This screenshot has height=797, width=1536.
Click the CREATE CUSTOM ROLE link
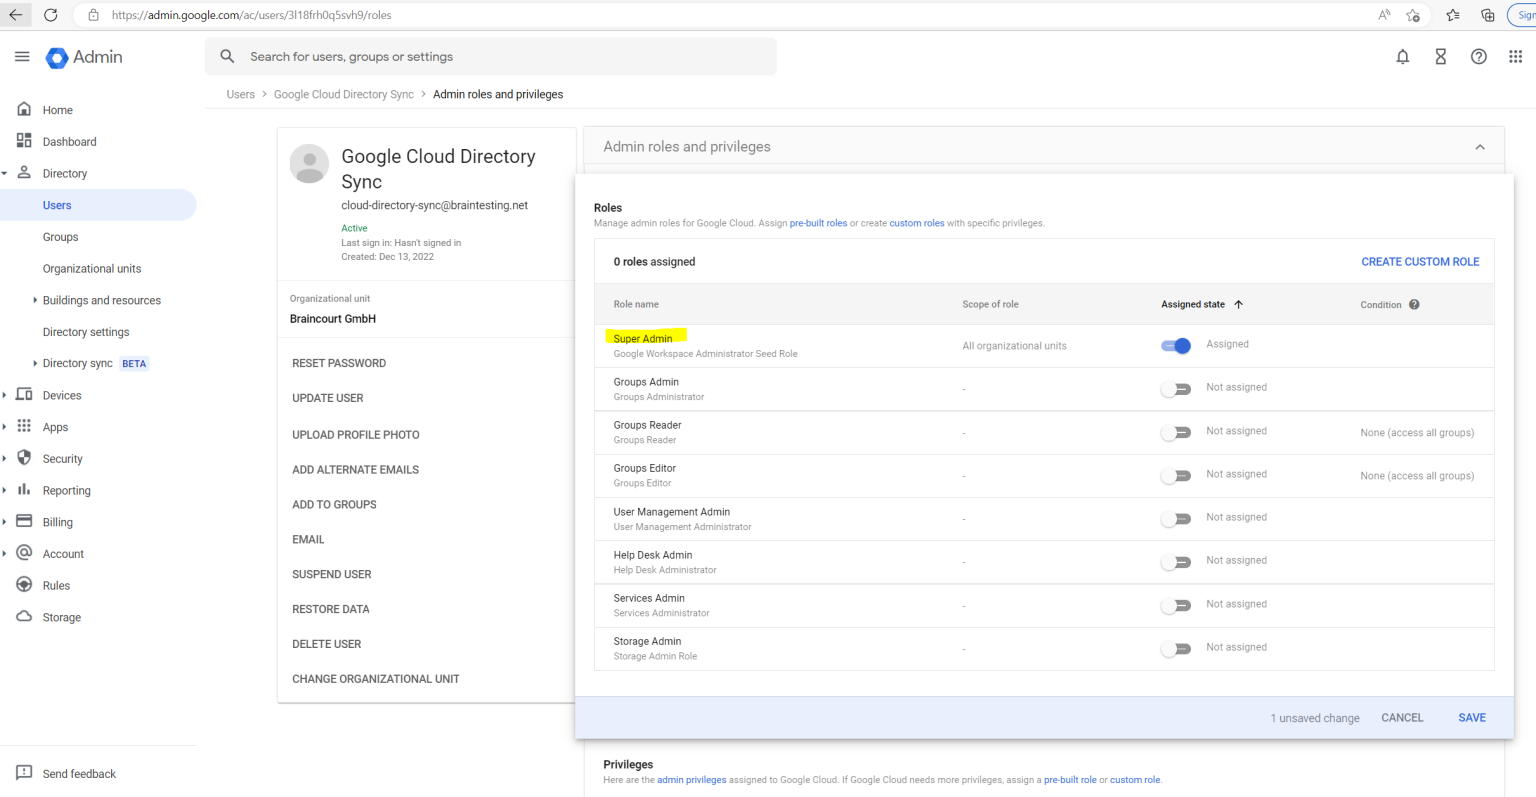1420,261
